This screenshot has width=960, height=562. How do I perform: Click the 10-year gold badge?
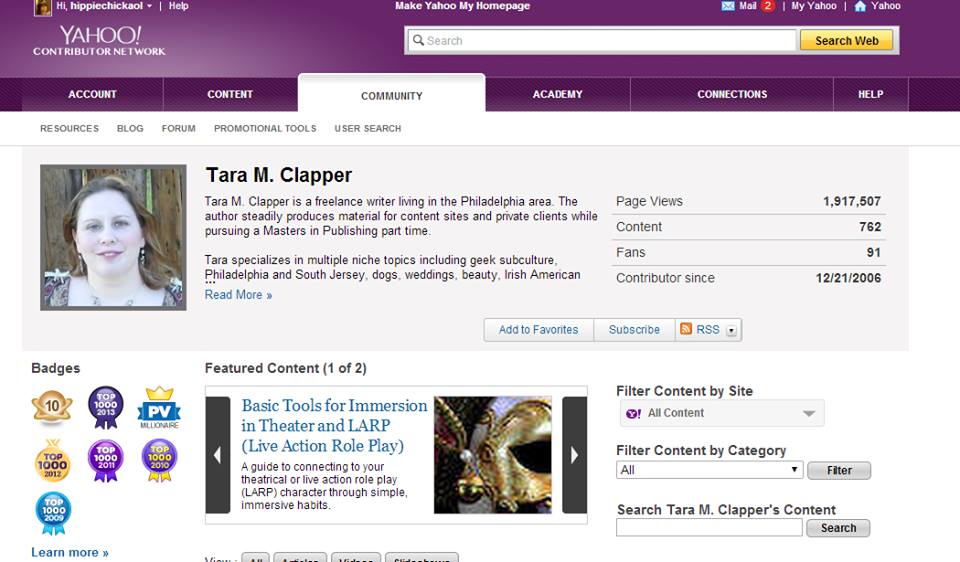pyautogui.click(x=52, y=407)
